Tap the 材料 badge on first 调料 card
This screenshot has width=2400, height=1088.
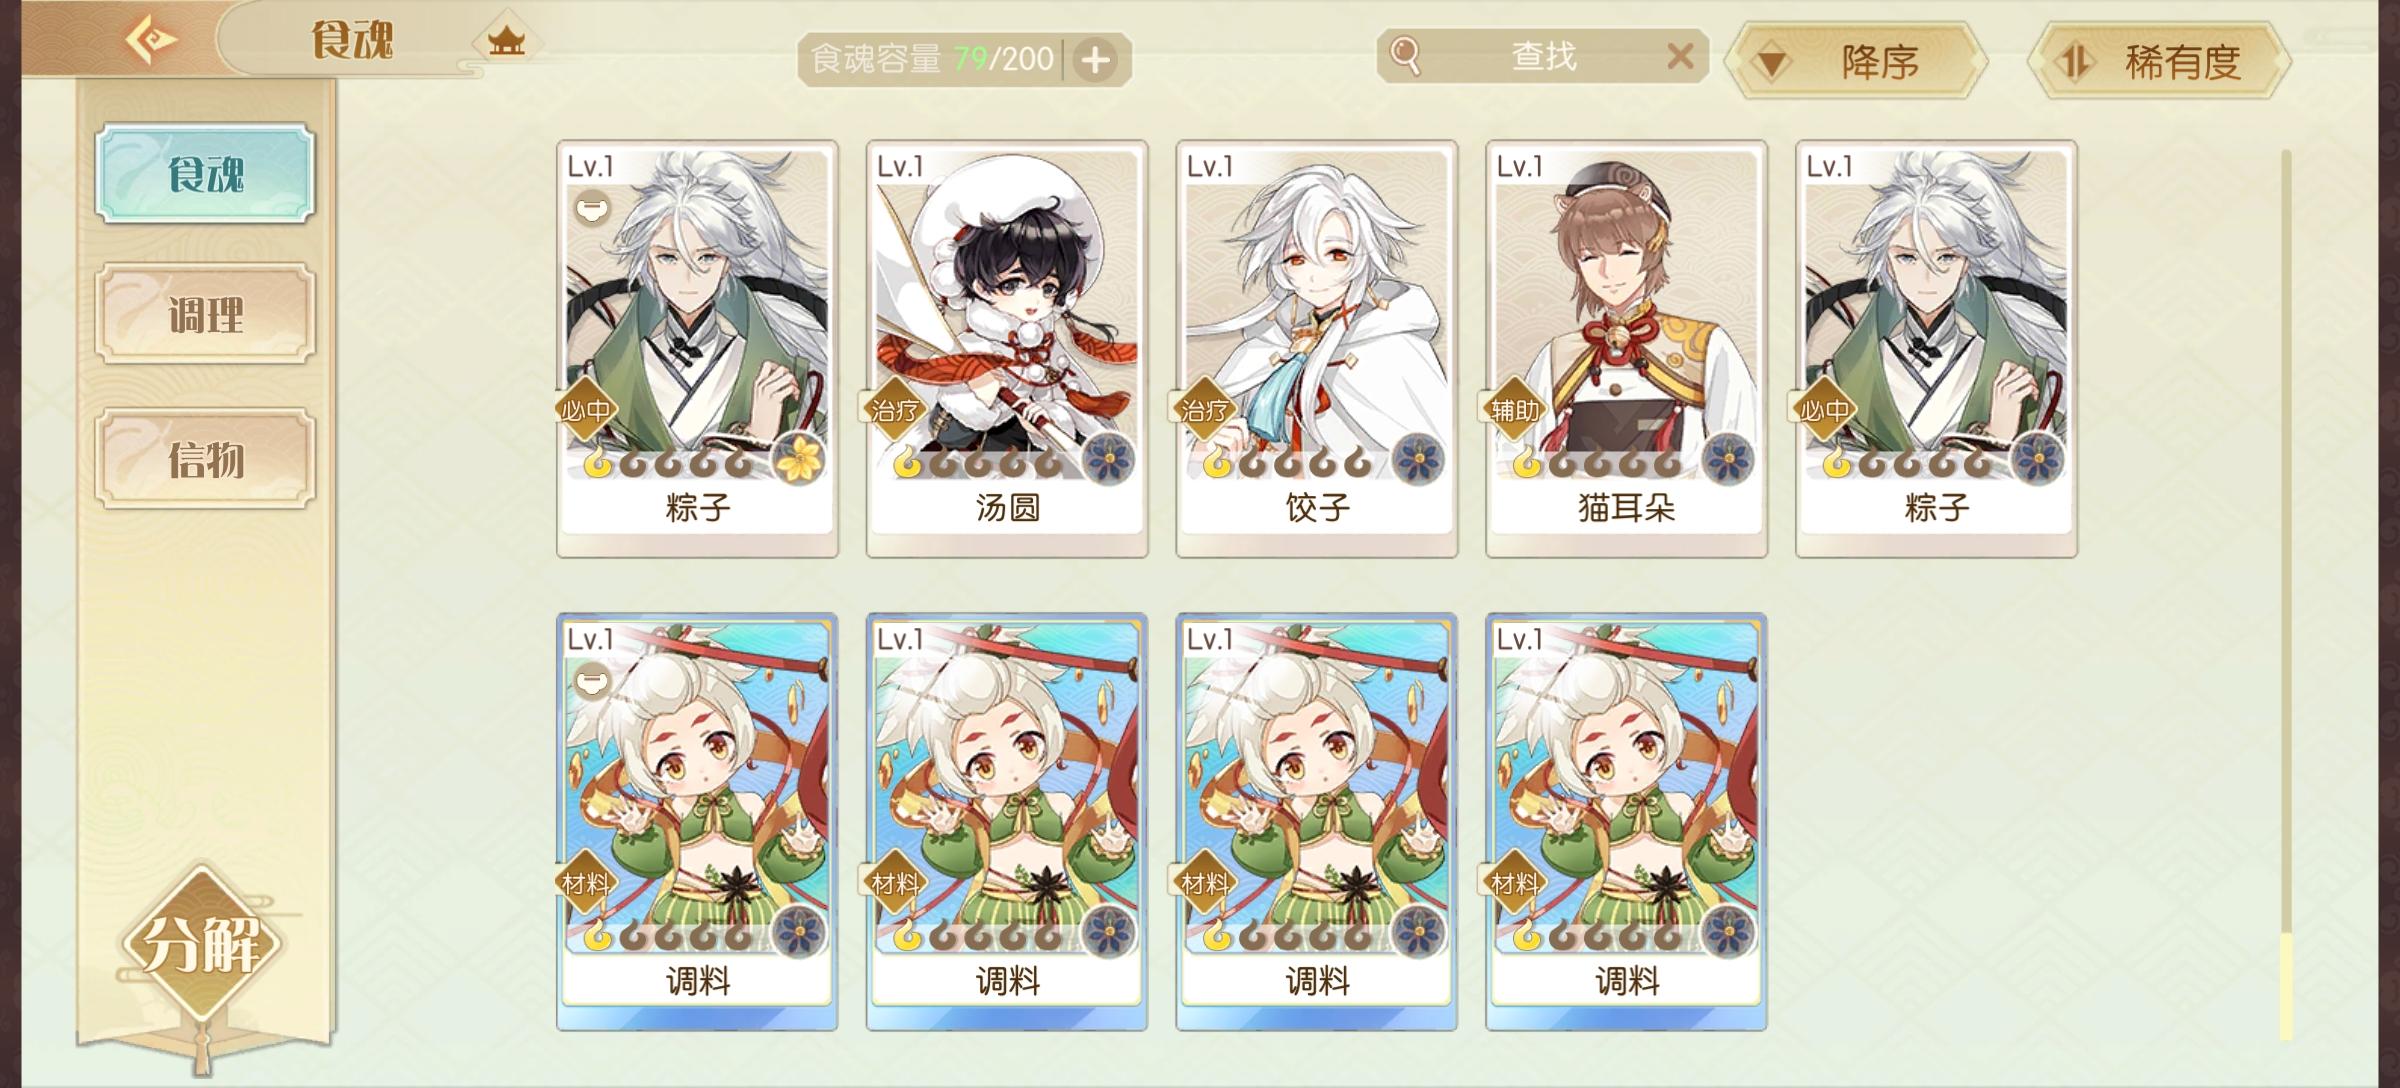click(585, 884)
